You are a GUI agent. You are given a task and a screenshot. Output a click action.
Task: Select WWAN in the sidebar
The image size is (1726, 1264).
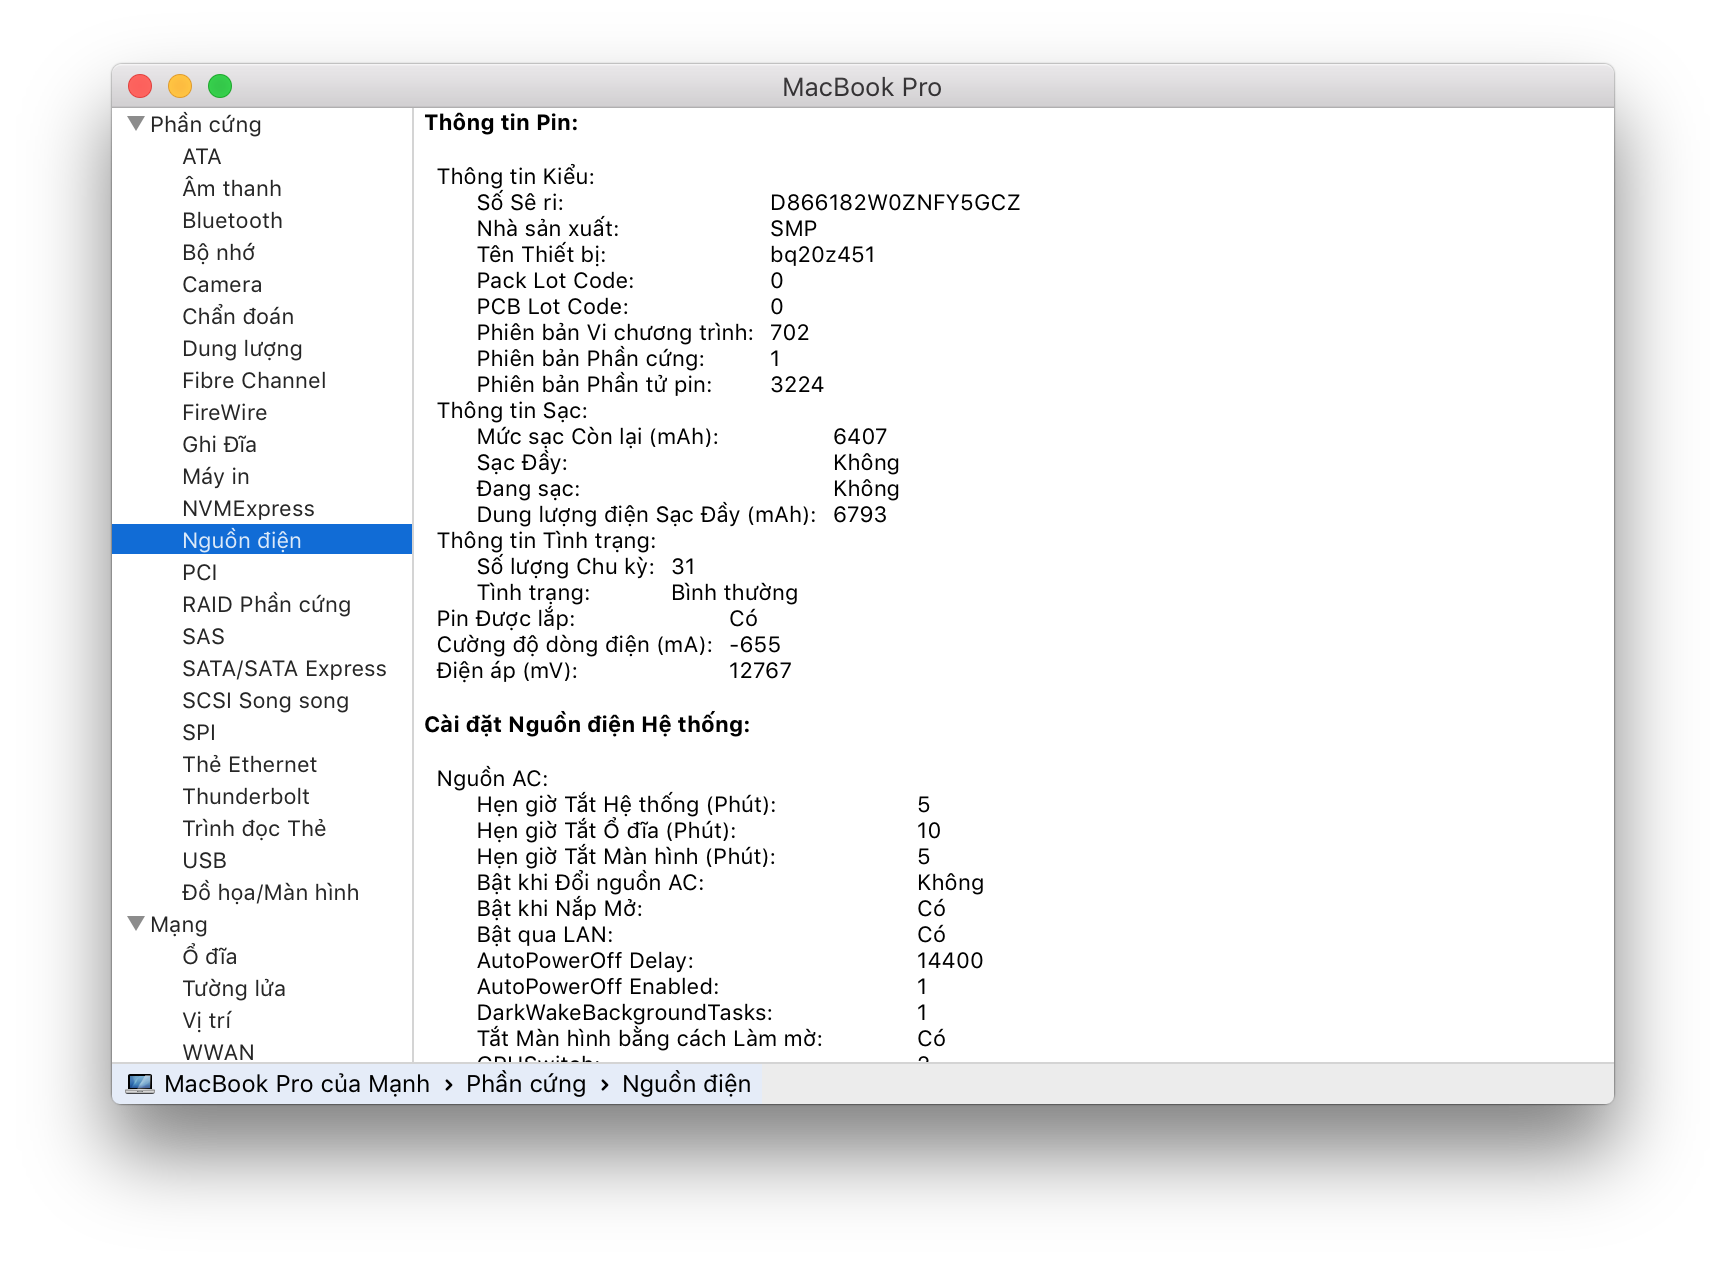tap(218, 1052)
